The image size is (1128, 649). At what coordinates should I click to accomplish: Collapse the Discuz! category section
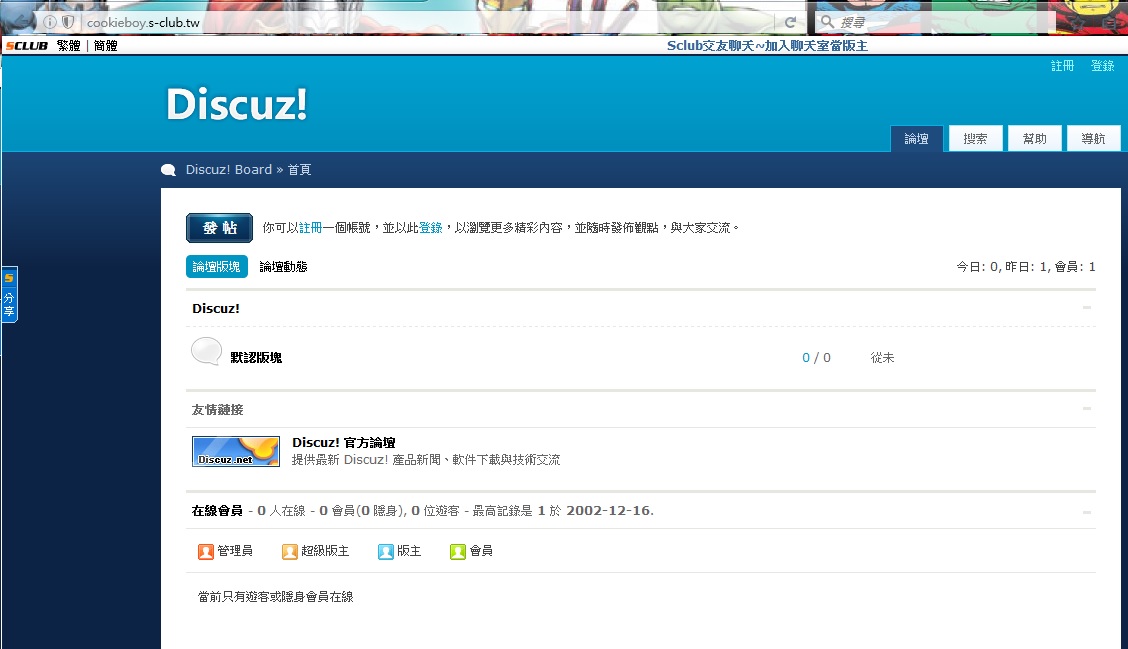coord(1087,308)
